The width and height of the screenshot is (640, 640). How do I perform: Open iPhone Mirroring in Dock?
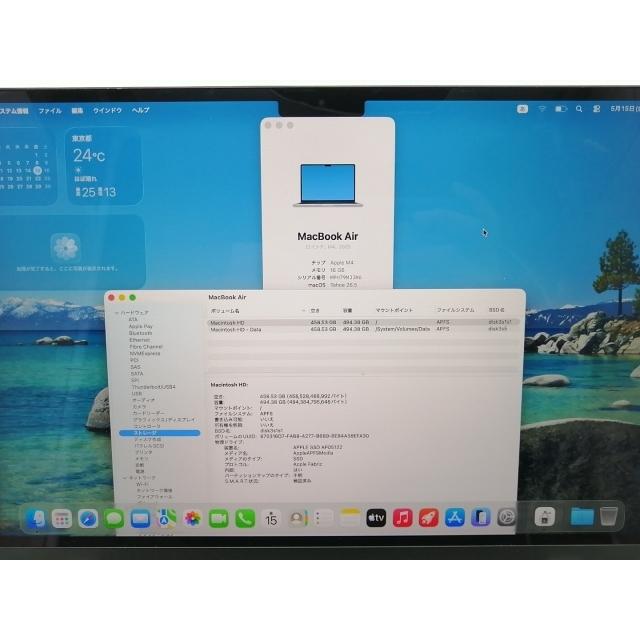[481, 518]
